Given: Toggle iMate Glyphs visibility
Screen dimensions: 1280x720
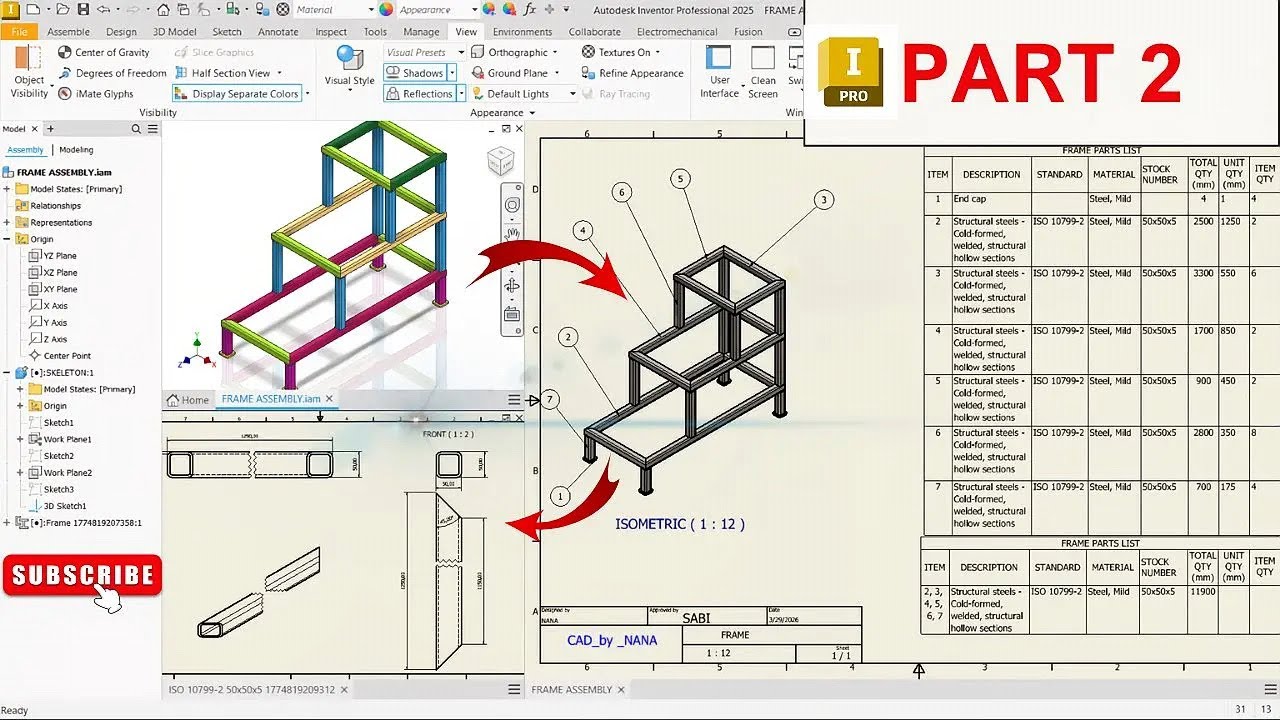Looking at the screenshot, I should point(95,94).
